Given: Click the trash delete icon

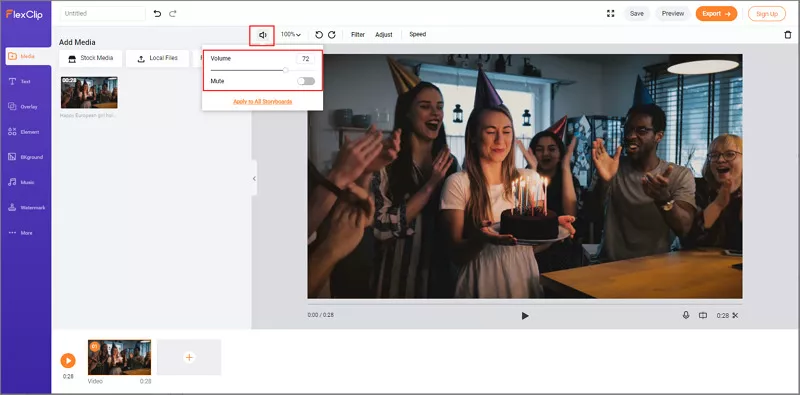Looking at the screenshot, I should 788,35.
